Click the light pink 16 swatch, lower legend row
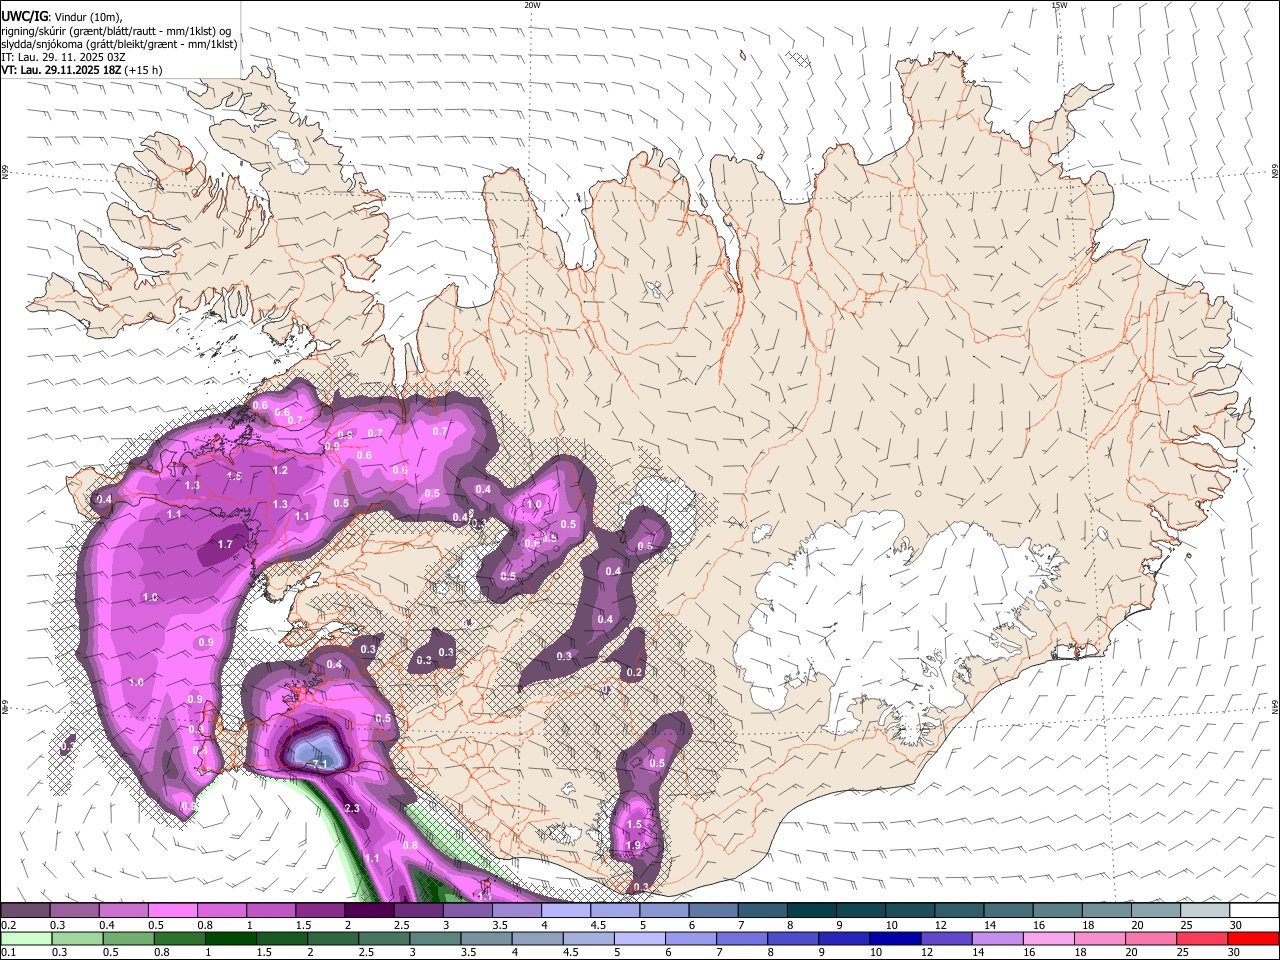The image size is (1280, 960). 1050,939
